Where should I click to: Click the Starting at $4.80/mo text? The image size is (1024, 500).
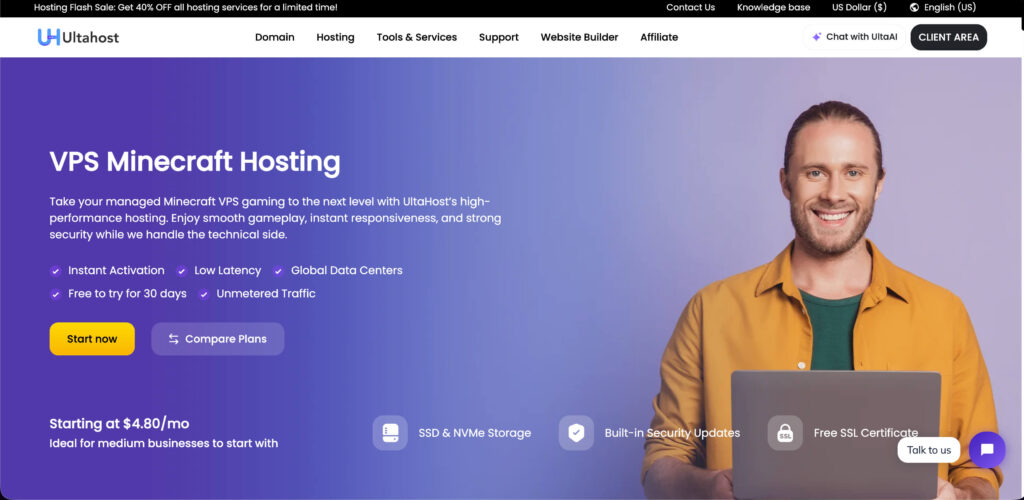tap(120, 424)
